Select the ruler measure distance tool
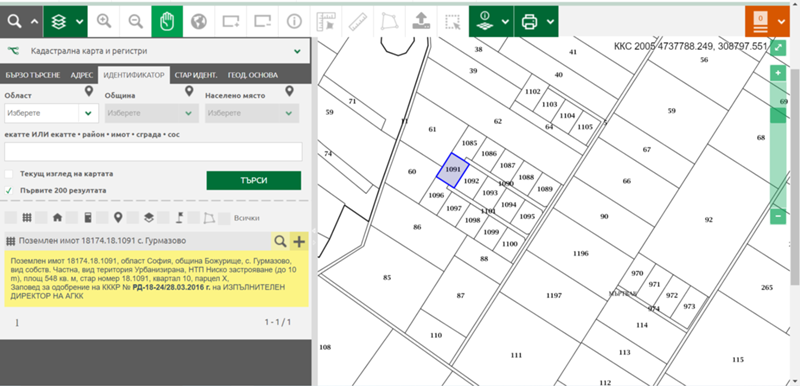Screen dimensions: 800x386 [358, 21]
